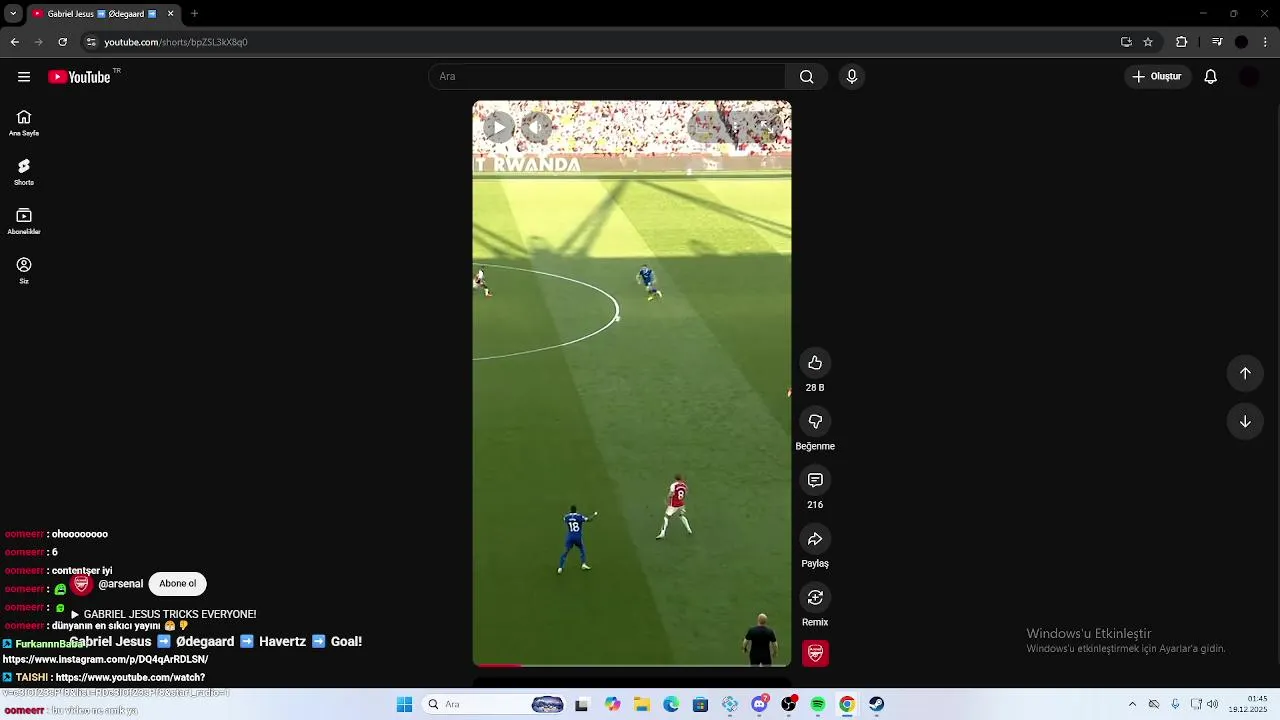The height and width of the screenshot is (720, 1280).
Task: Open the Windows Start menu
Action: [405, 704]
